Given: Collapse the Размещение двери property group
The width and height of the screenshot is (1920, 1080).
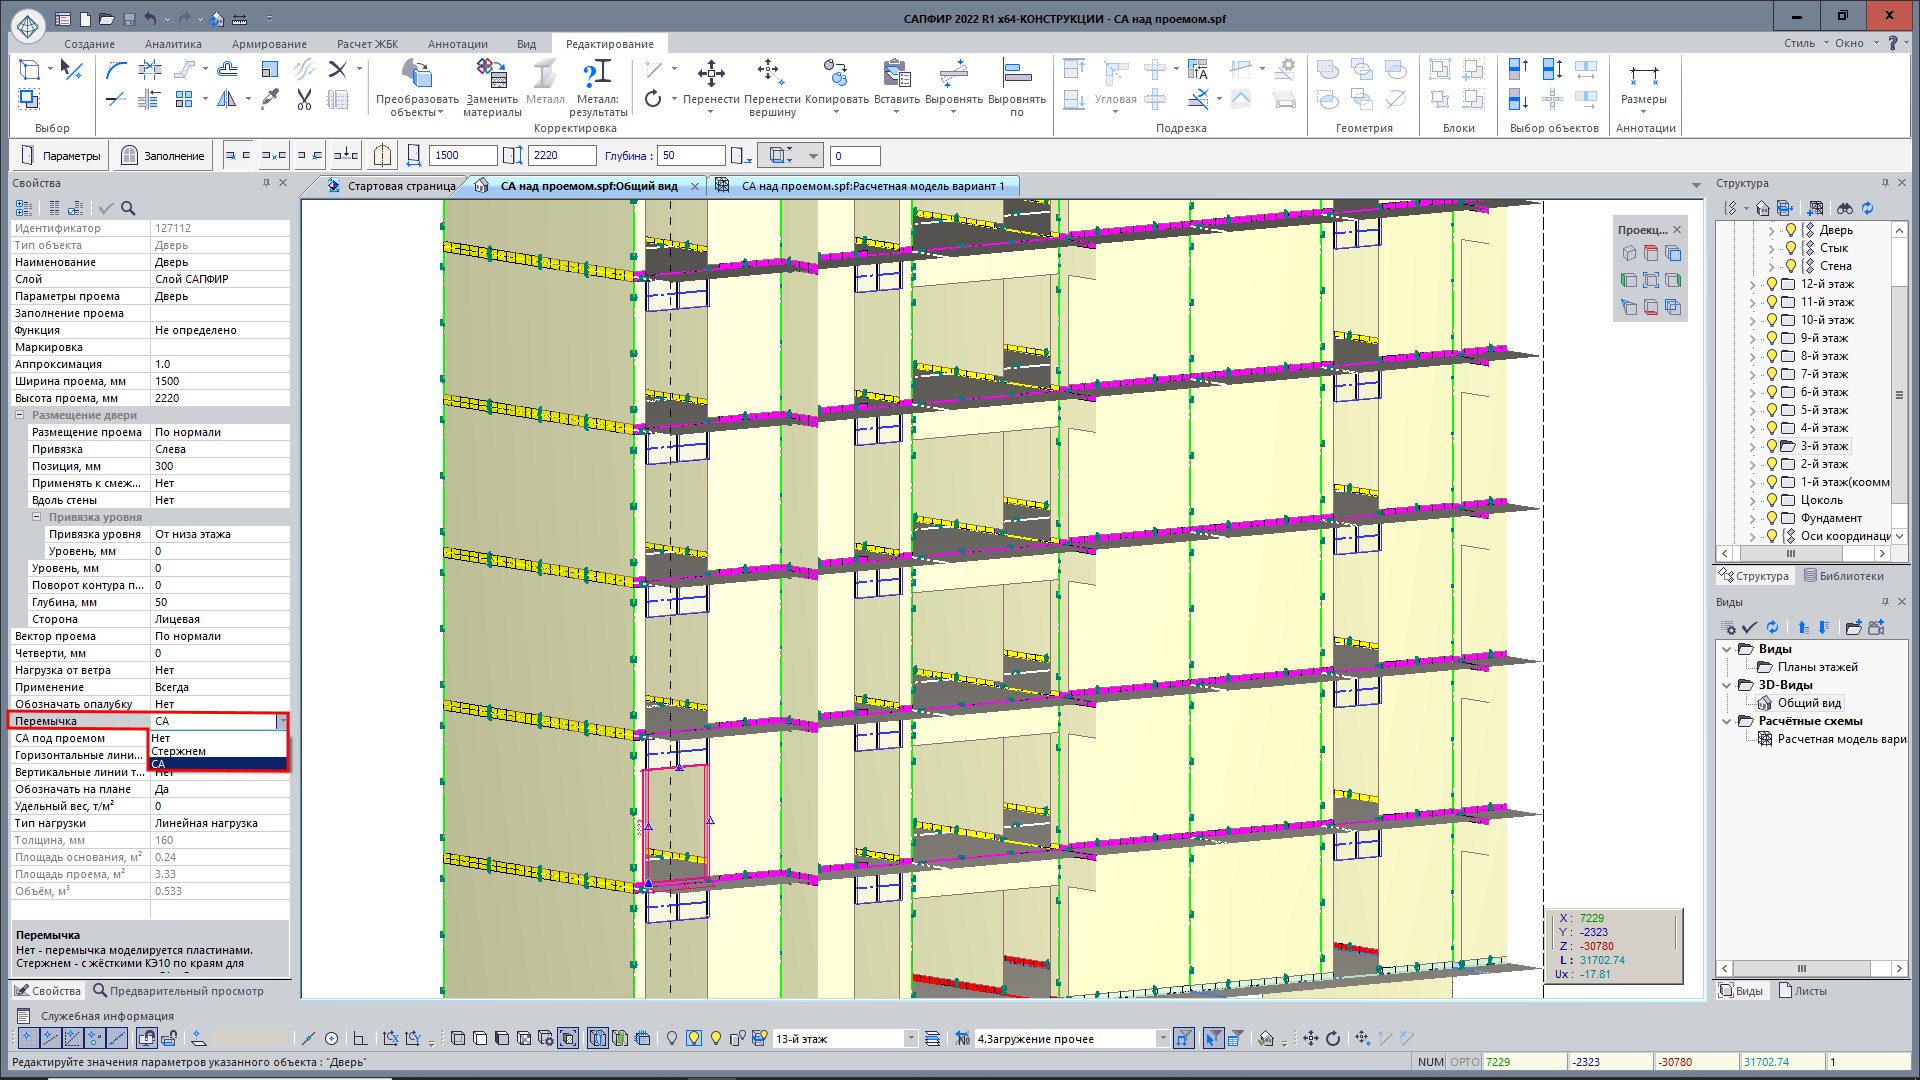Looking at the screenshot, I should coord(19,415).
